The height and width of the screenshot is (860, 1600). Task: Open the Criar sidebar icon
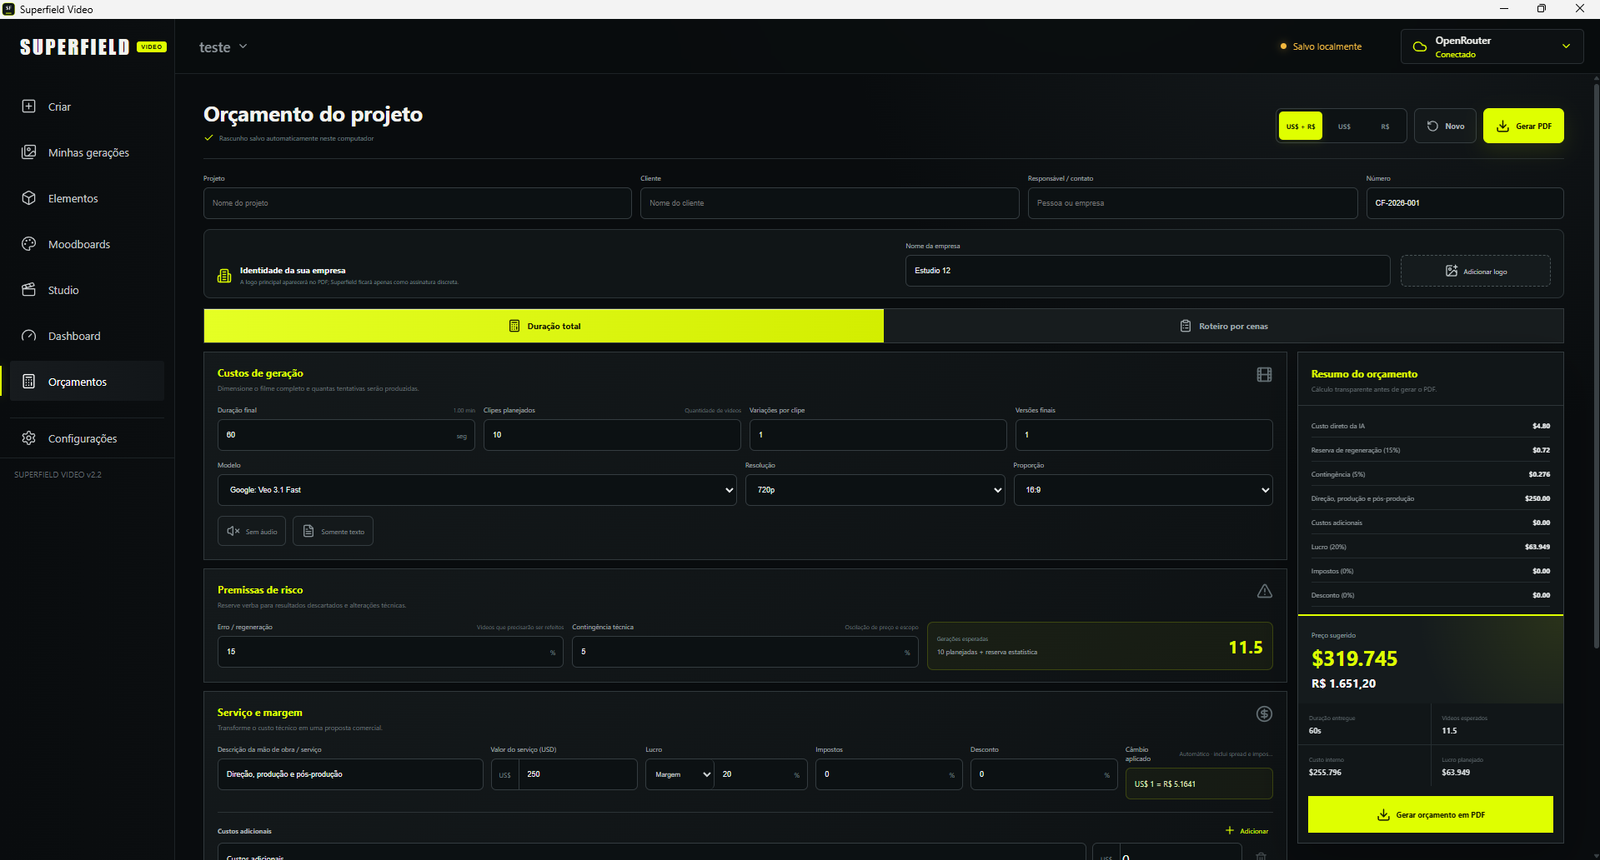click(29, 106)
